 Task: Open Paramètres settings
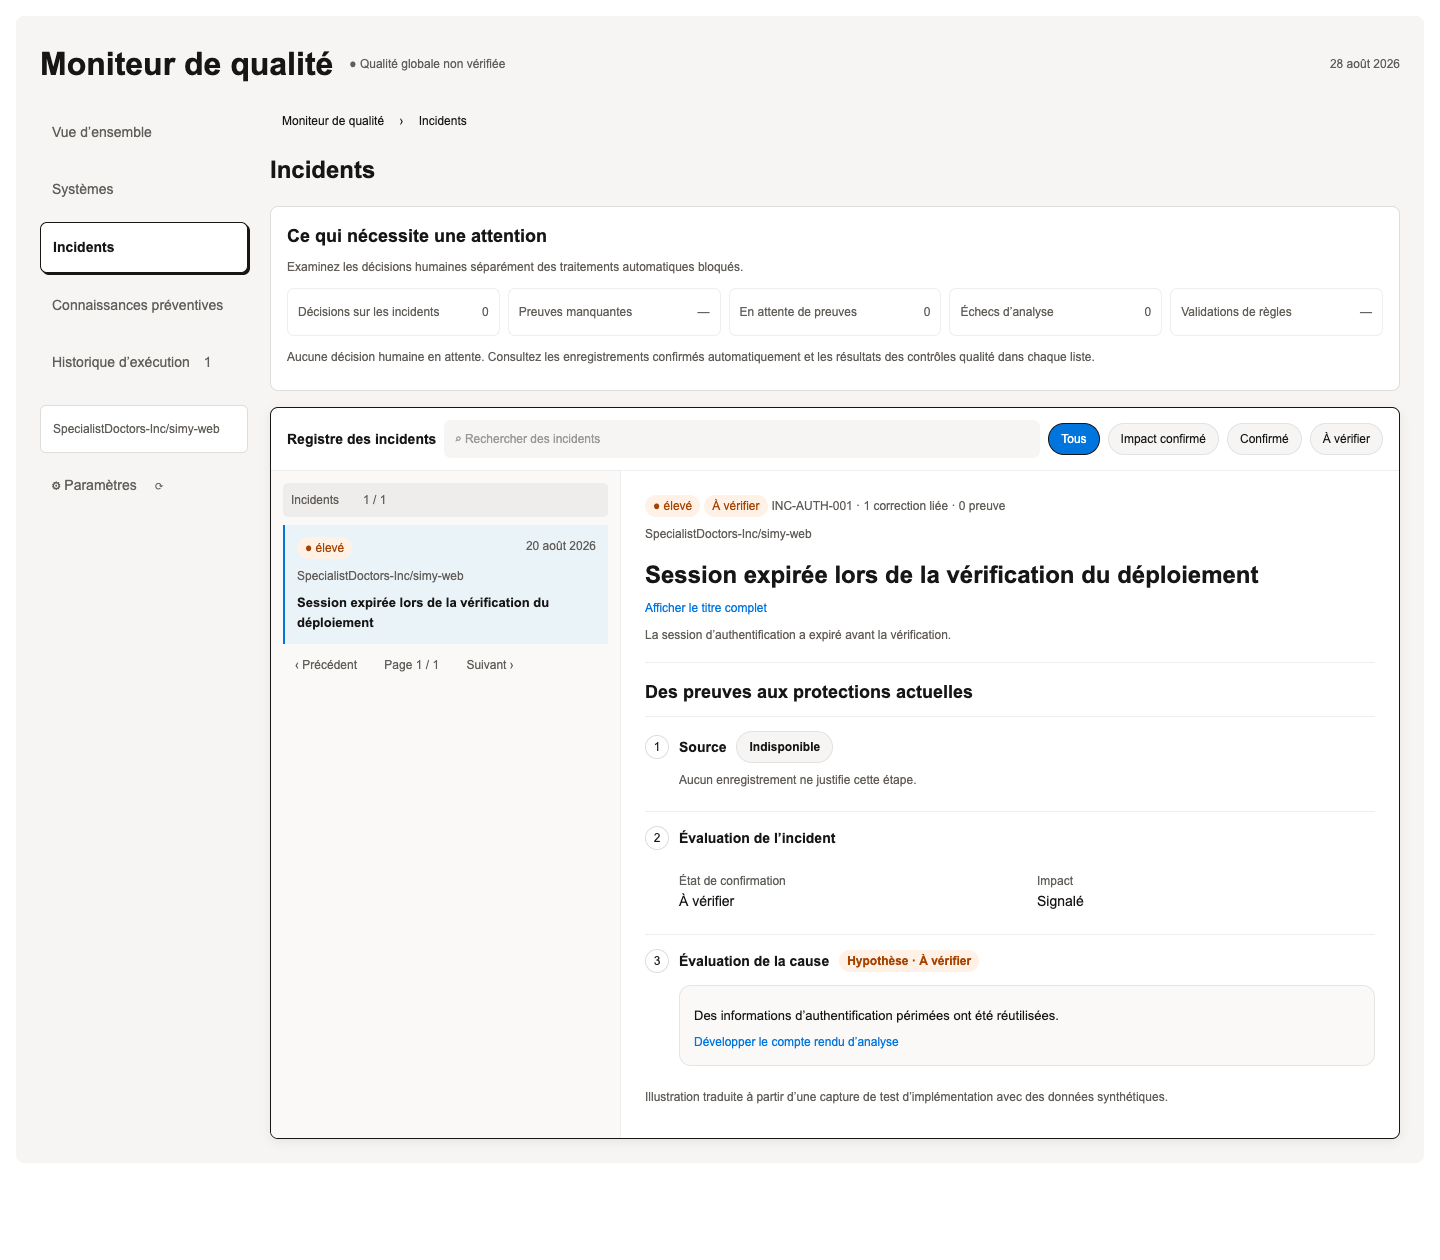[x=94, y=485]
